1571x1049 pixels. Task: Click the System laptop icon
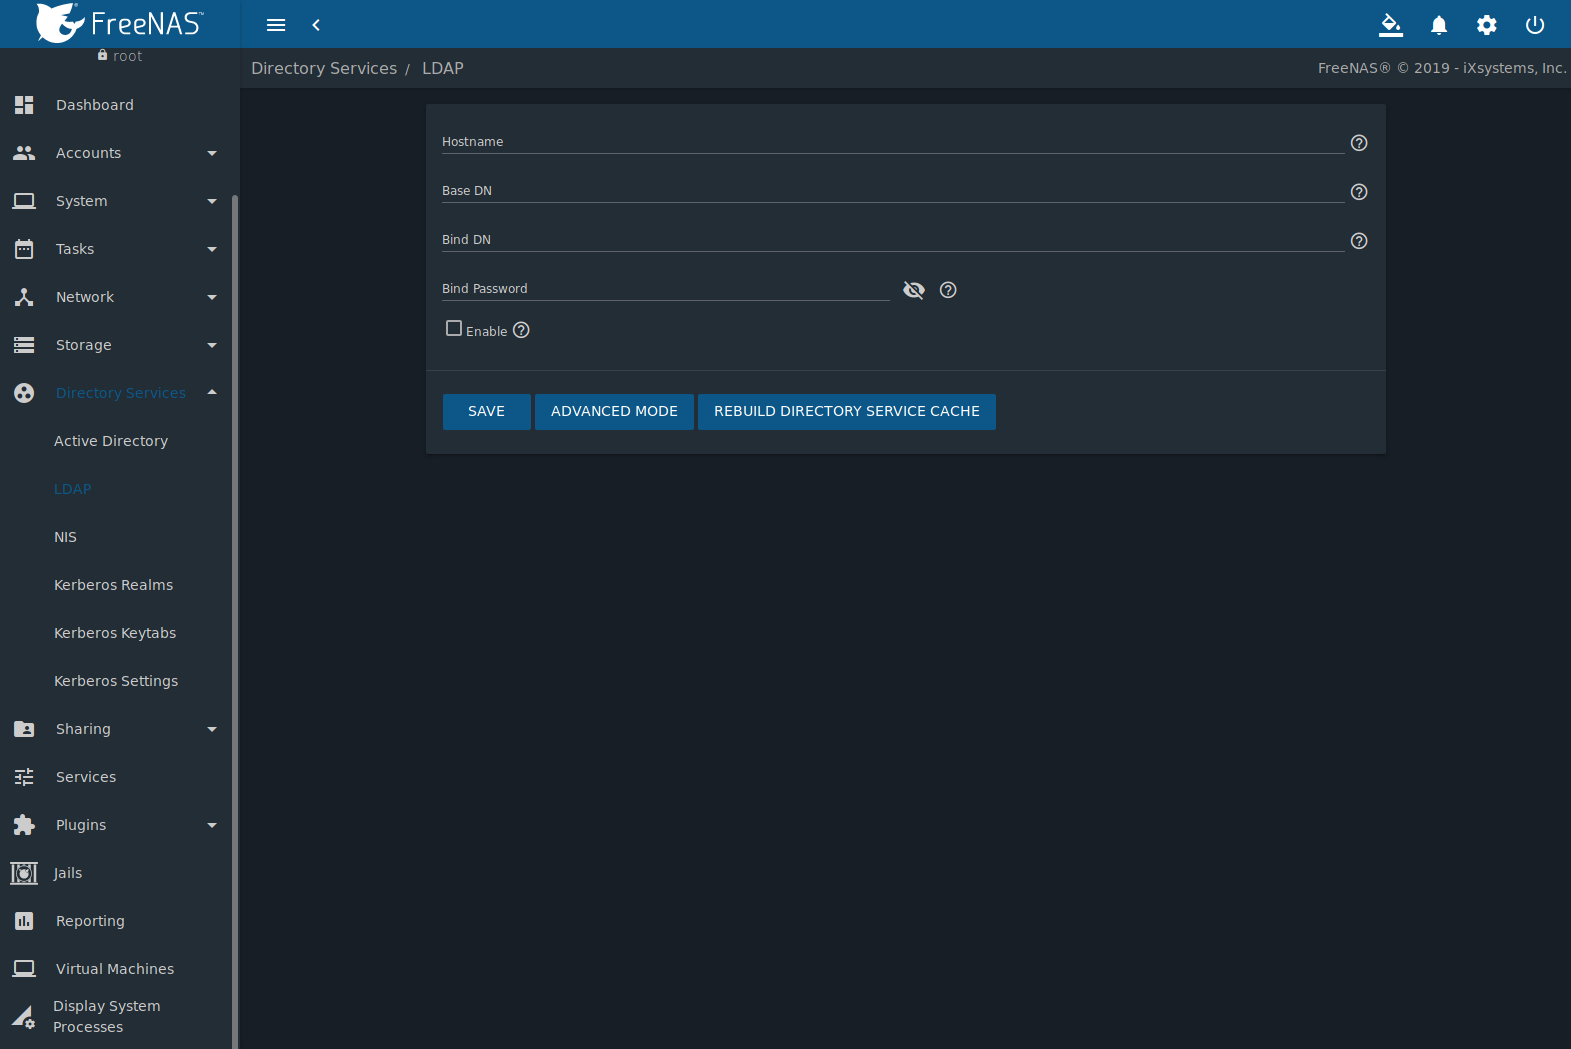coord(24,201)
